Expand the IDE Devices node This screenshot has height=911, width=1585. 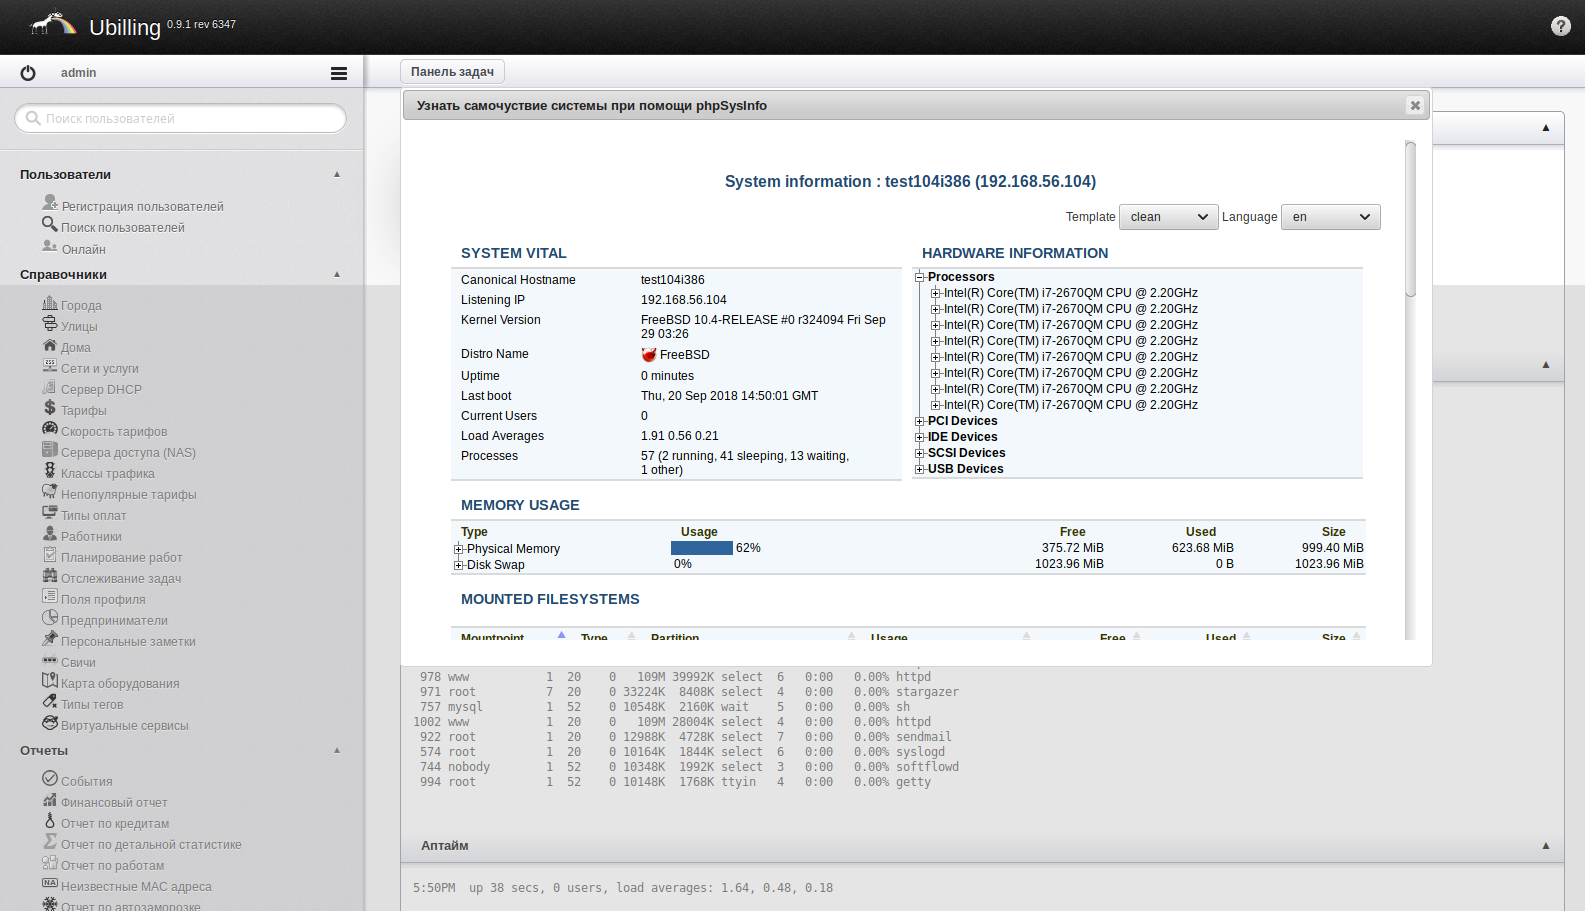[920, 437]
